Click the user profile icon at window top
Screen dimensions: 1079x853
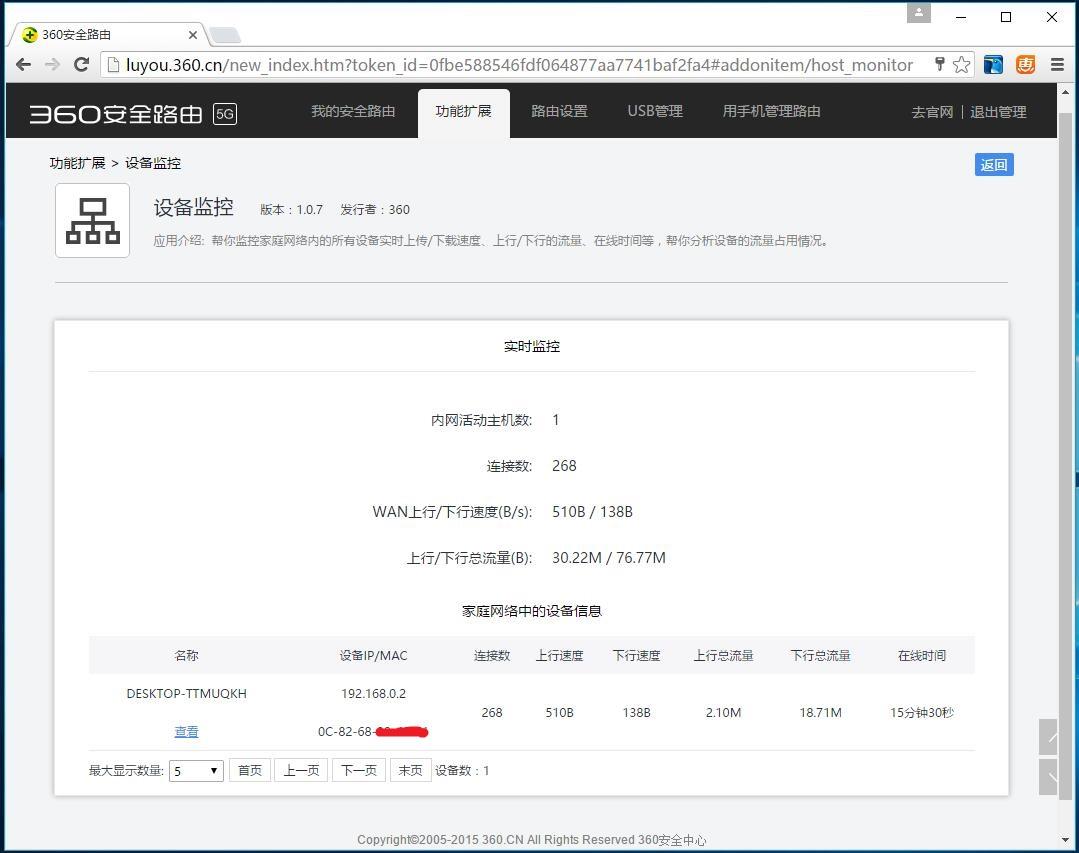pyautogui.click(x=918, y=12)
